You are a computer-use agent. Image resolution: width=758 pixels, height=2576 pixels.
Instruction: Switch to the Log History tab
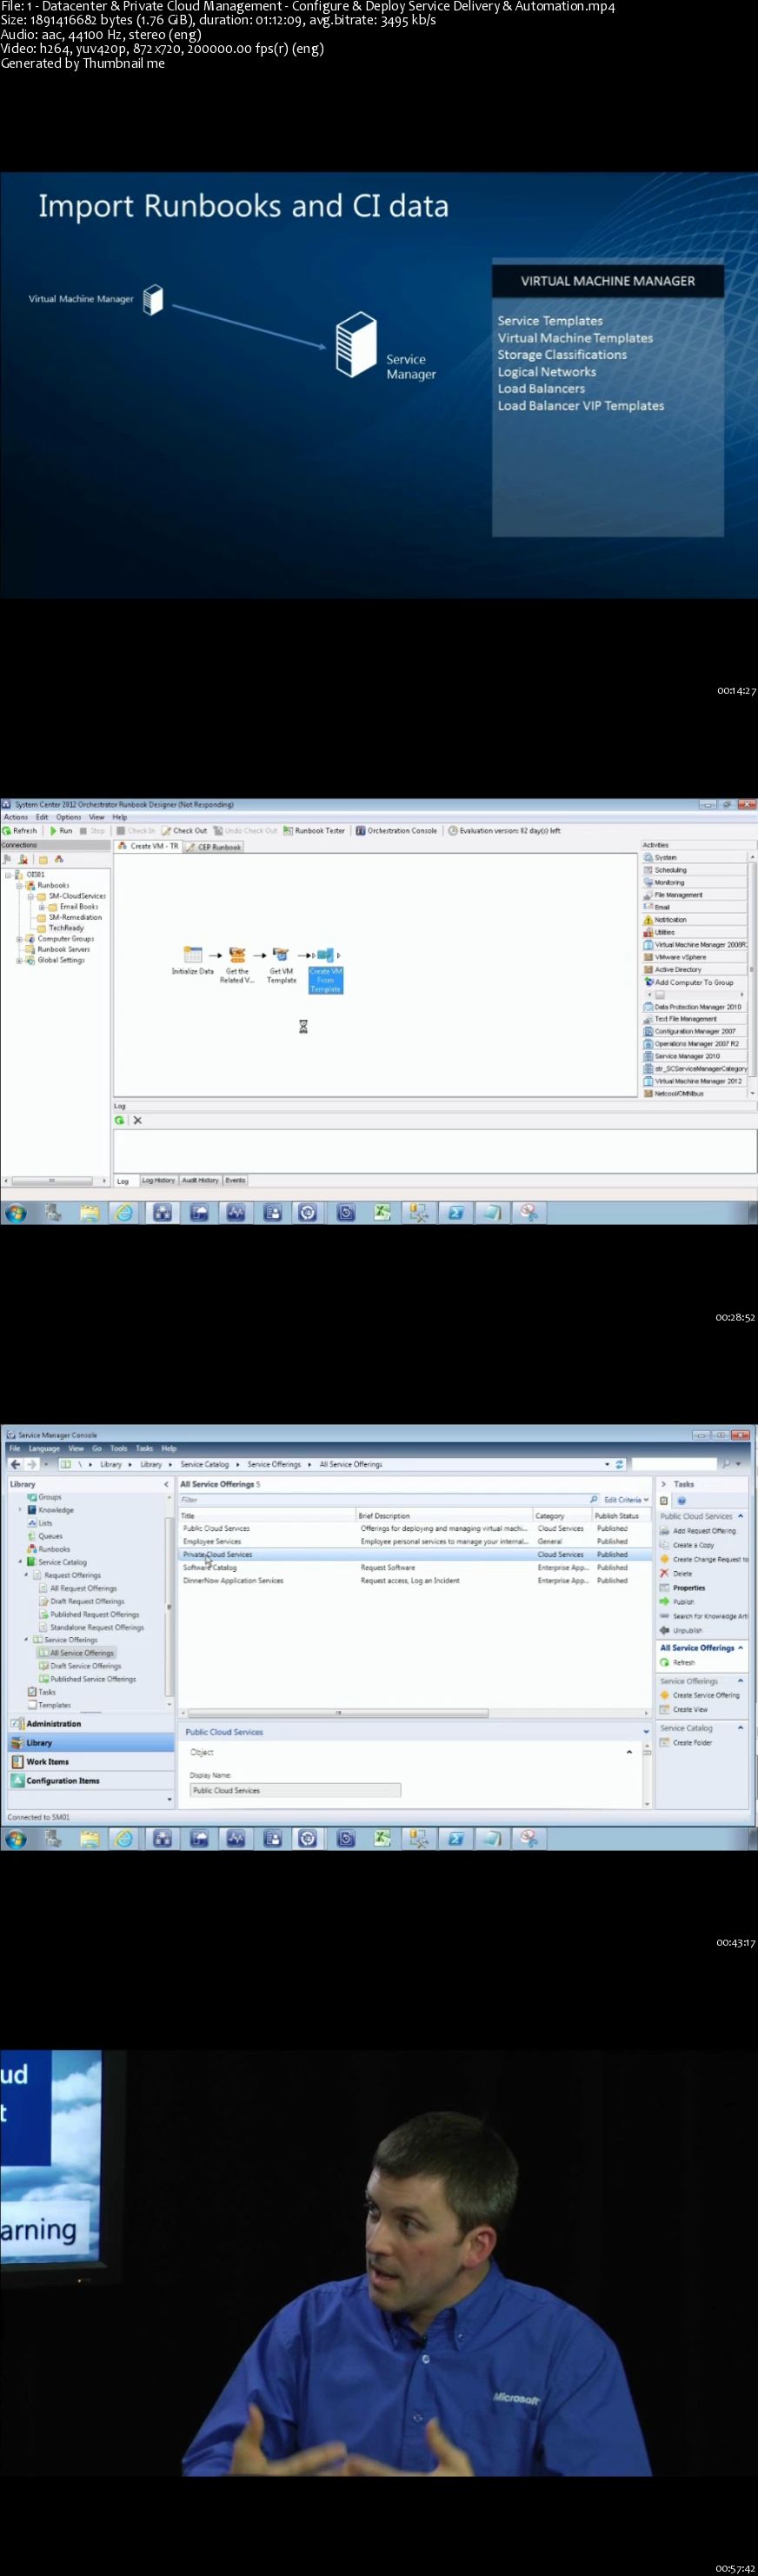158,1180
